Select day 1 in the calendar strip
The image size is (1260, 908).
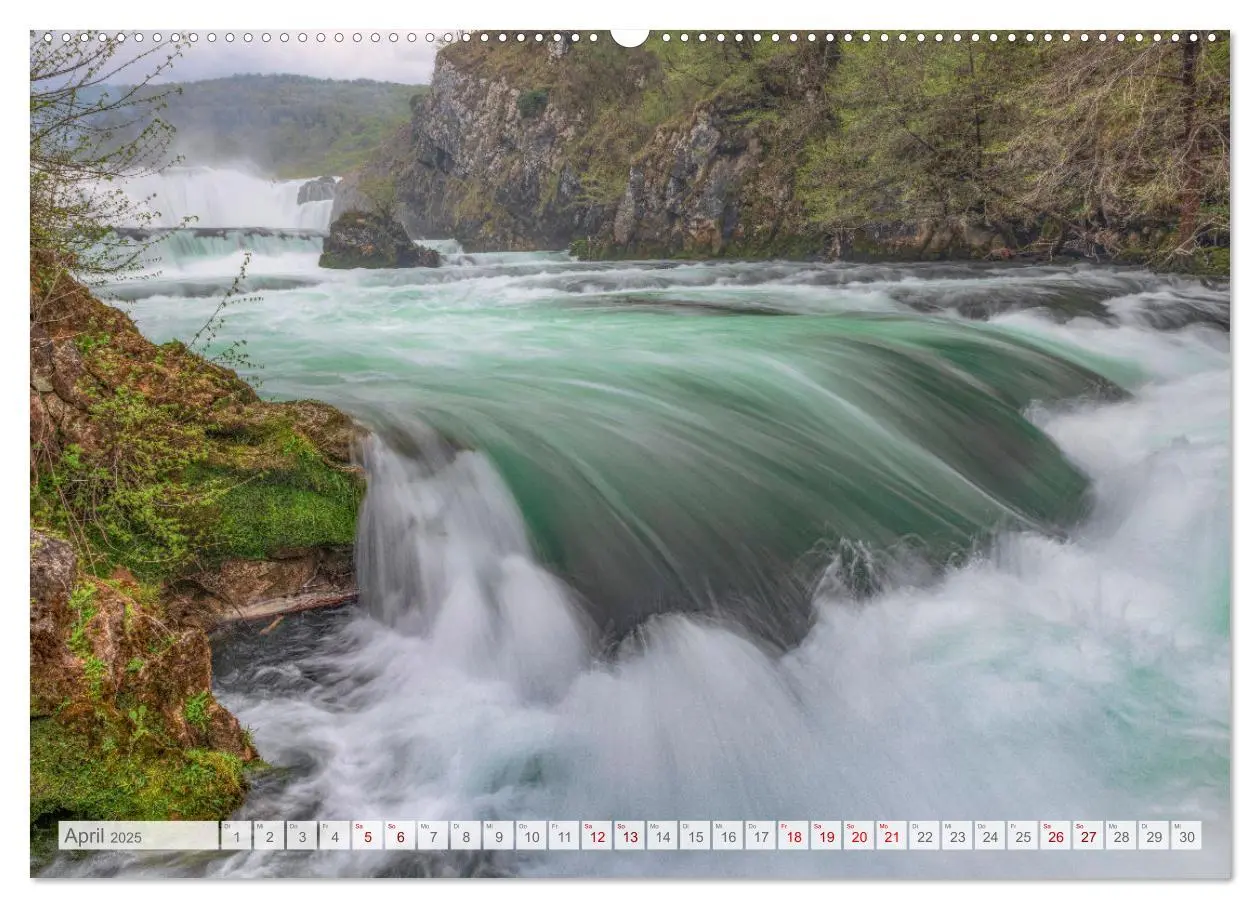pos(236,836)
